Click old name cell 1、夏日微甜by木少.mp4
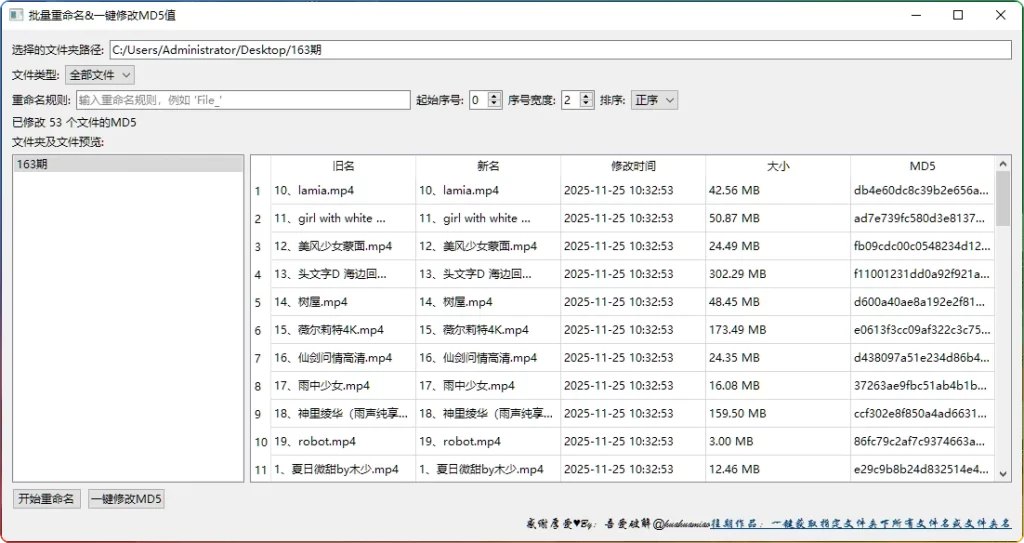The image size is (1024, 543). coord(344,469)
